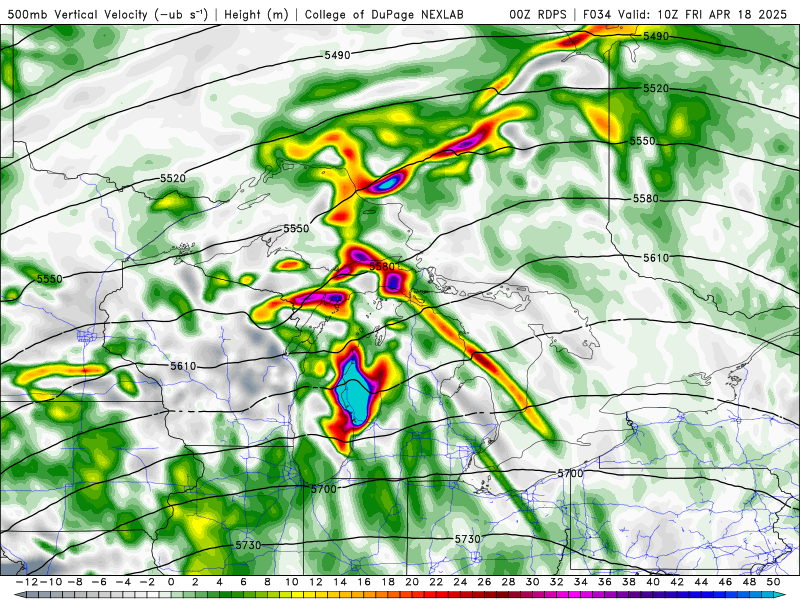Select the -6 label on the legend
Screen dimensions: 800x600
98,582
